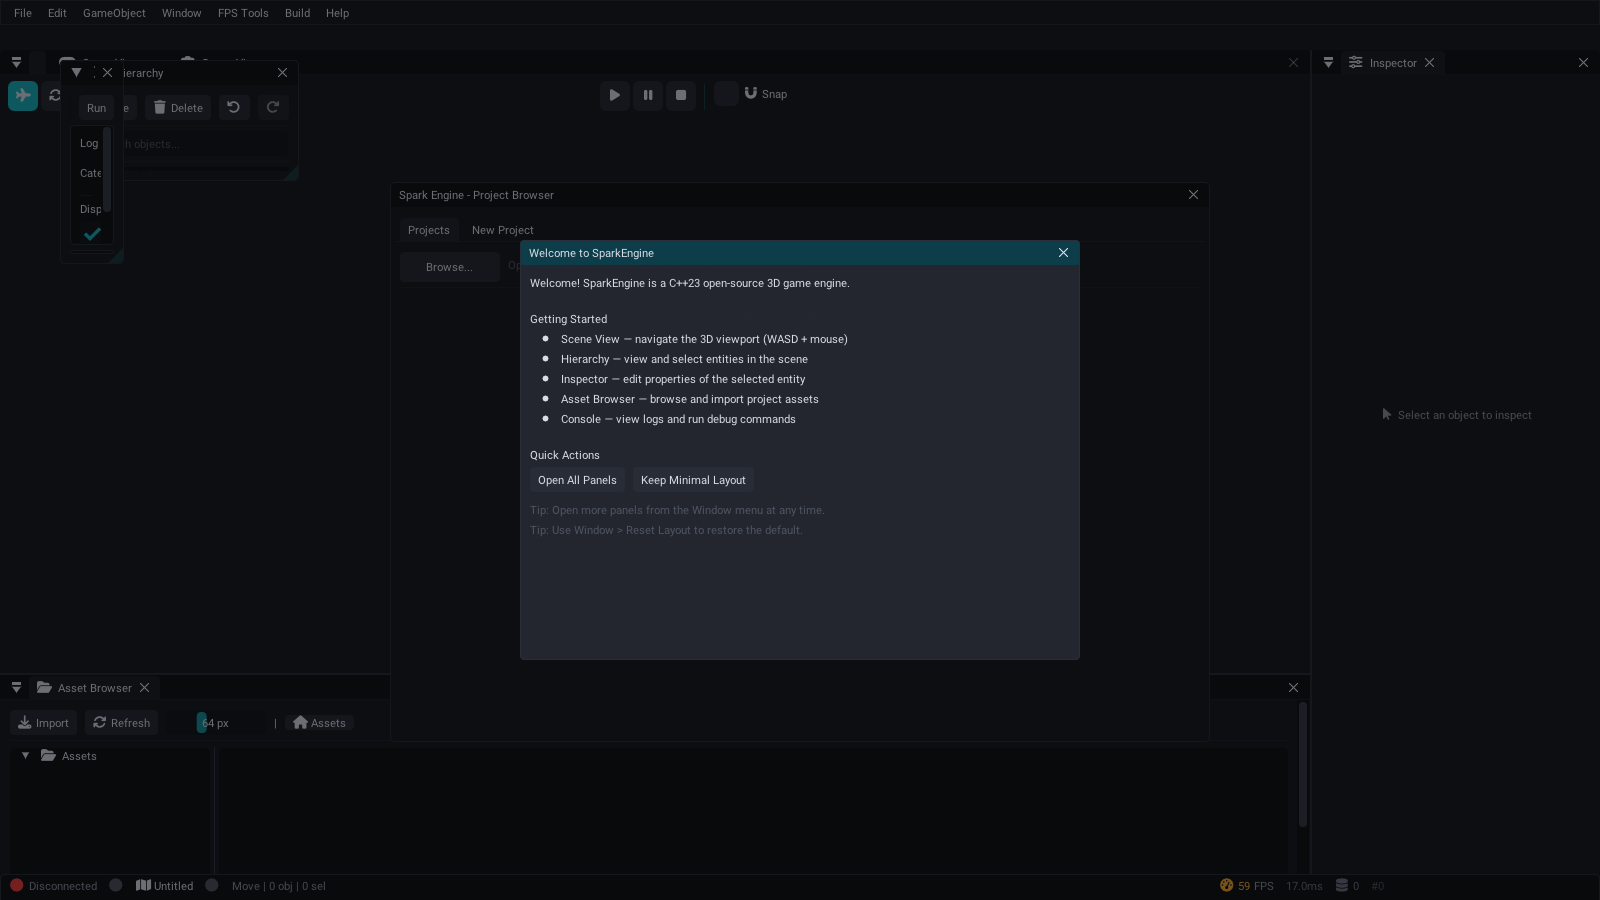
Task: Click the Asset Browser folder tab icon
Action: pyautogui.click(x=44, y=687)
